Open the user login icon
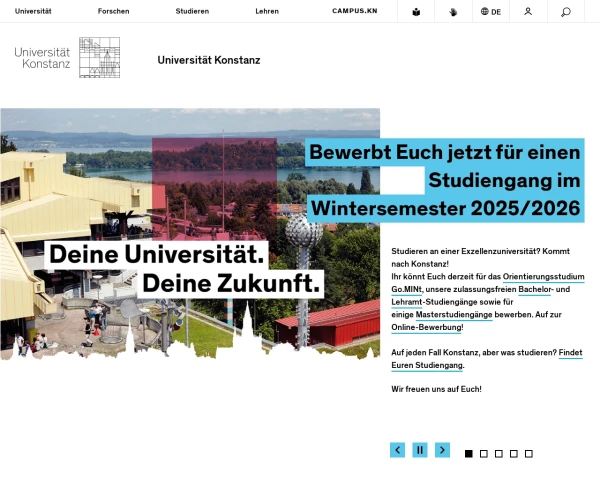Screen dimensions: 600x480 point(528,12)
